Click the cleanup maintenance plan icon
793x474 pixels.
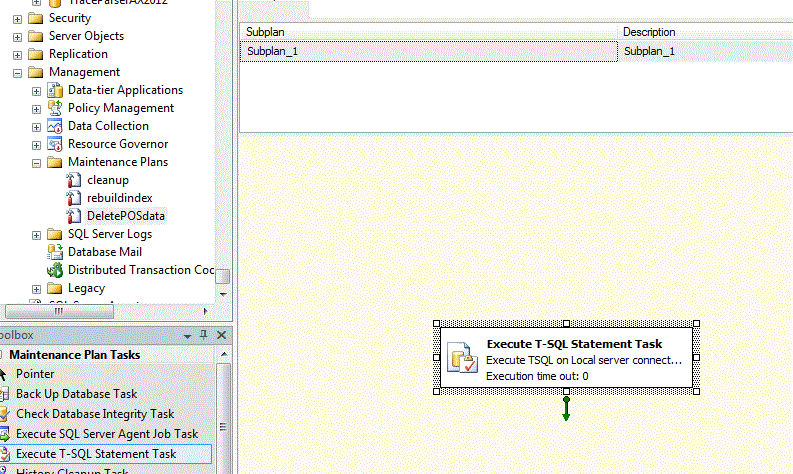click(73, 180)
